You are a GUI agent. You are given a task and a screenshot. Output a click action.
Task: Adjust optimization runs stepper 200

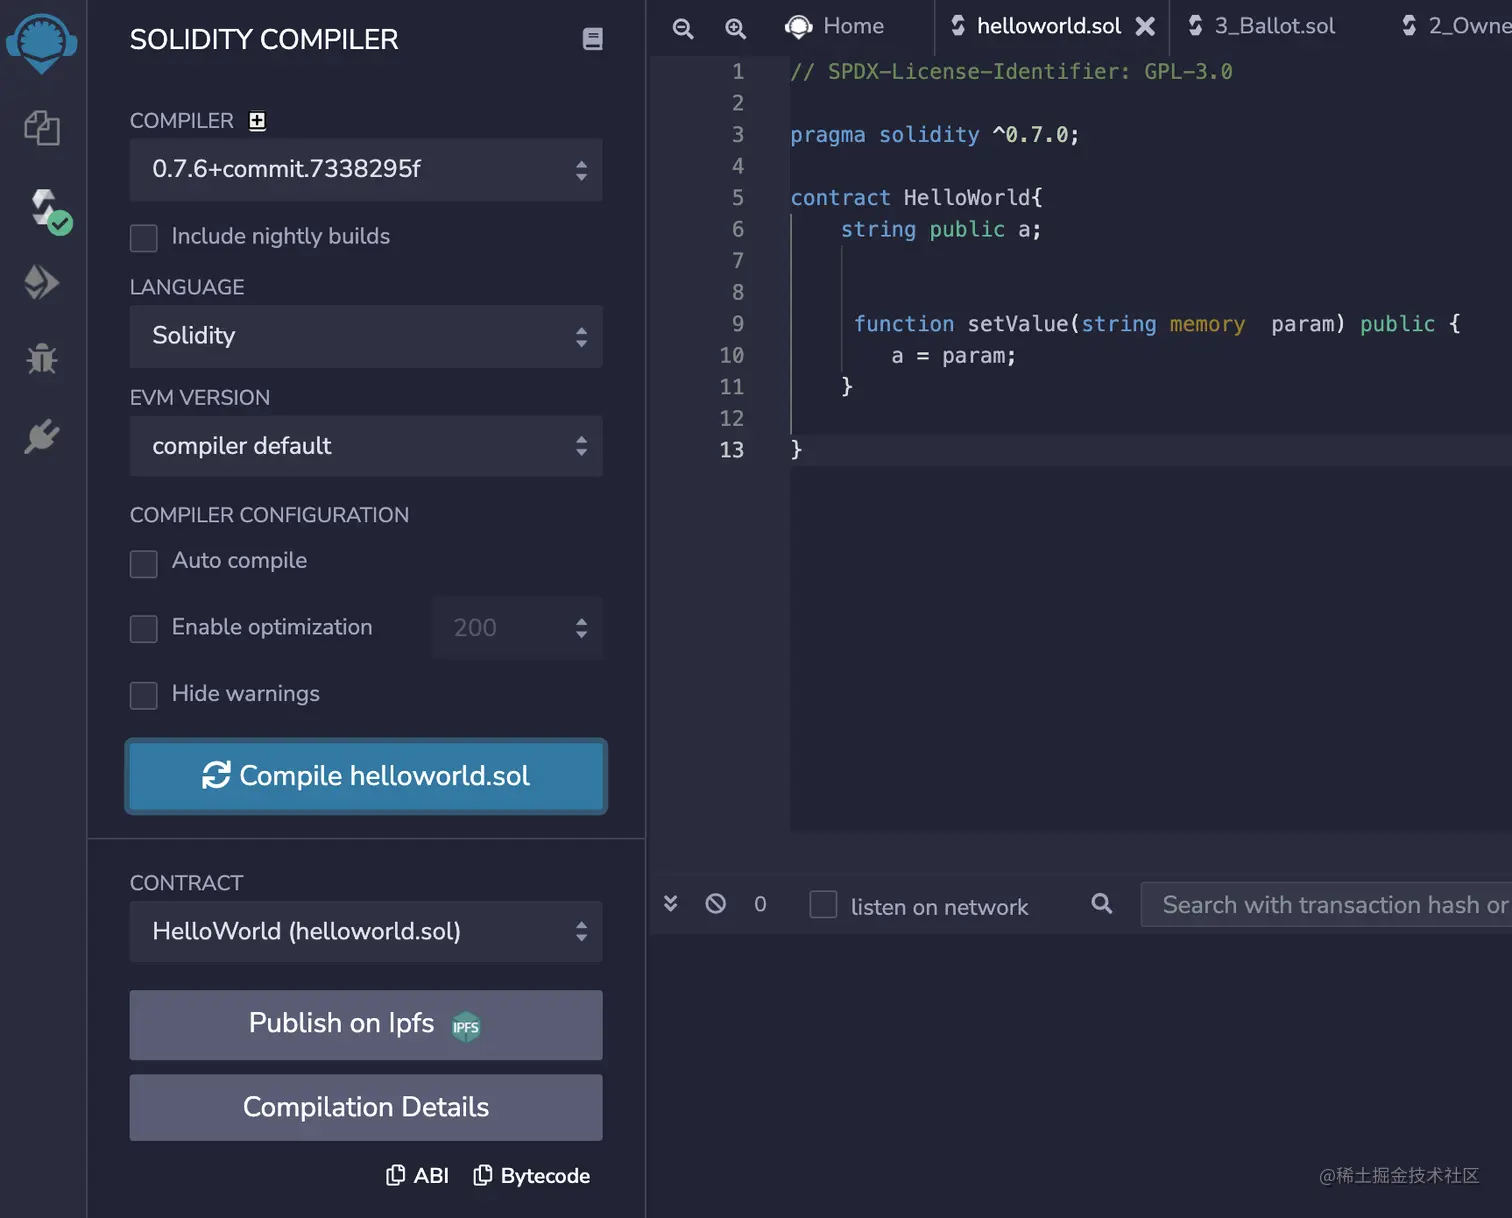tap(518, 628)
